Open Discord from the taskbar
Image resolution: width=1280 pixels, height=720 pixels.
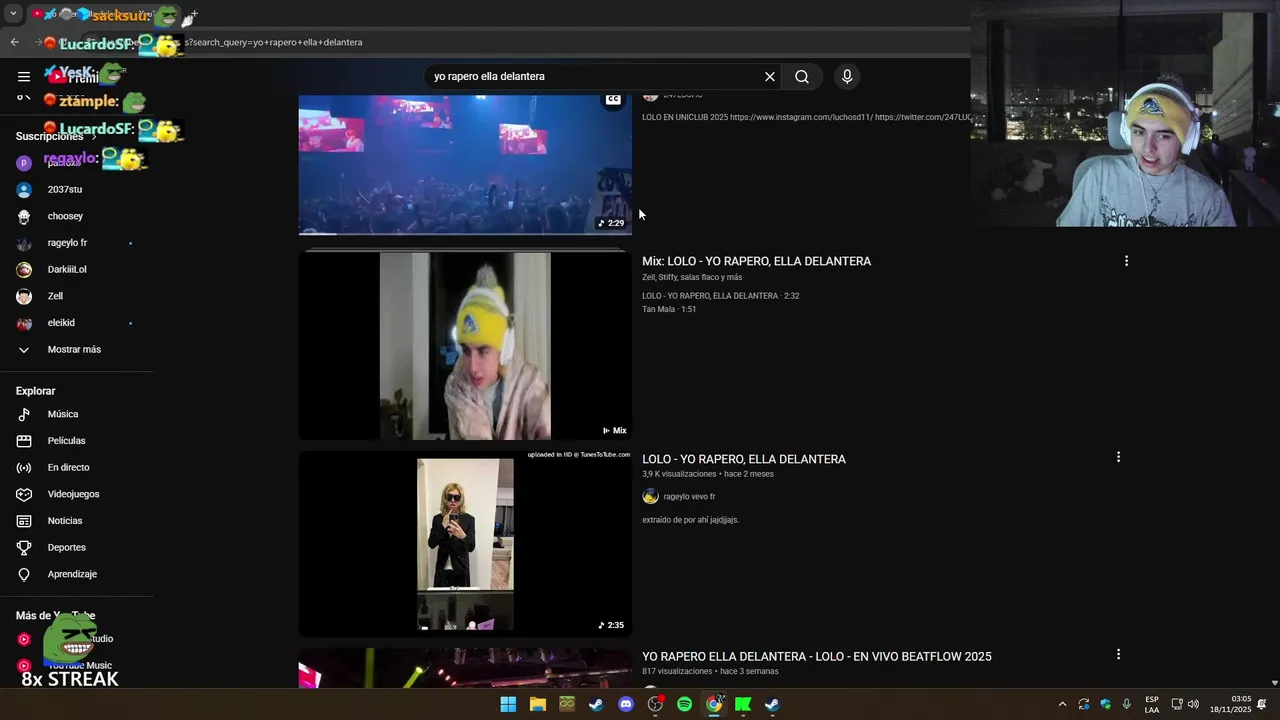pos(626,704)
